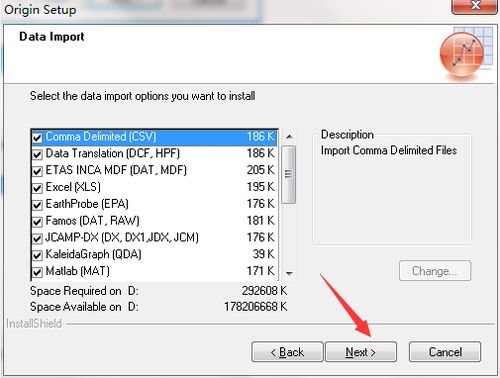Uncheck the EarthProbe (EPA) checkbox
This screenshot has width=500, height=378.
click(37, 205)
